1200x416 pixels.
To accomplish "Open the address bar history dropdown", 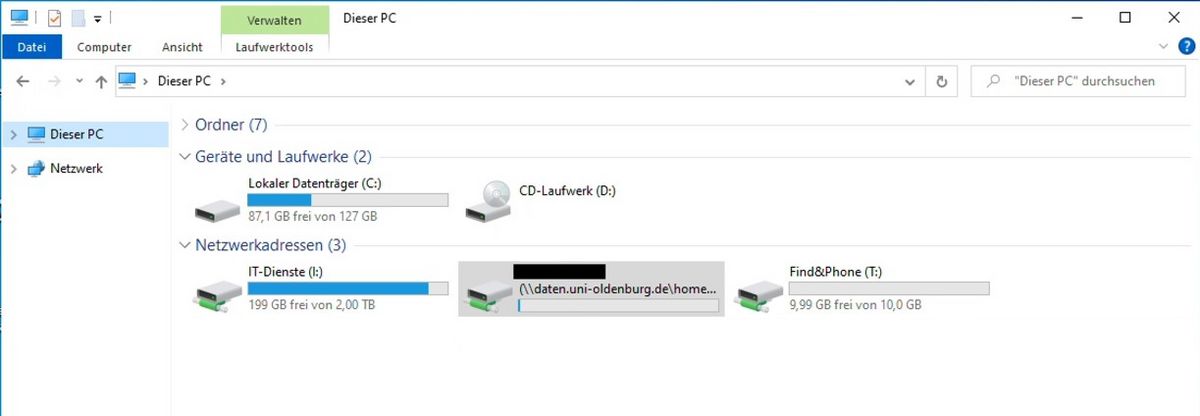I will point(910,82).
